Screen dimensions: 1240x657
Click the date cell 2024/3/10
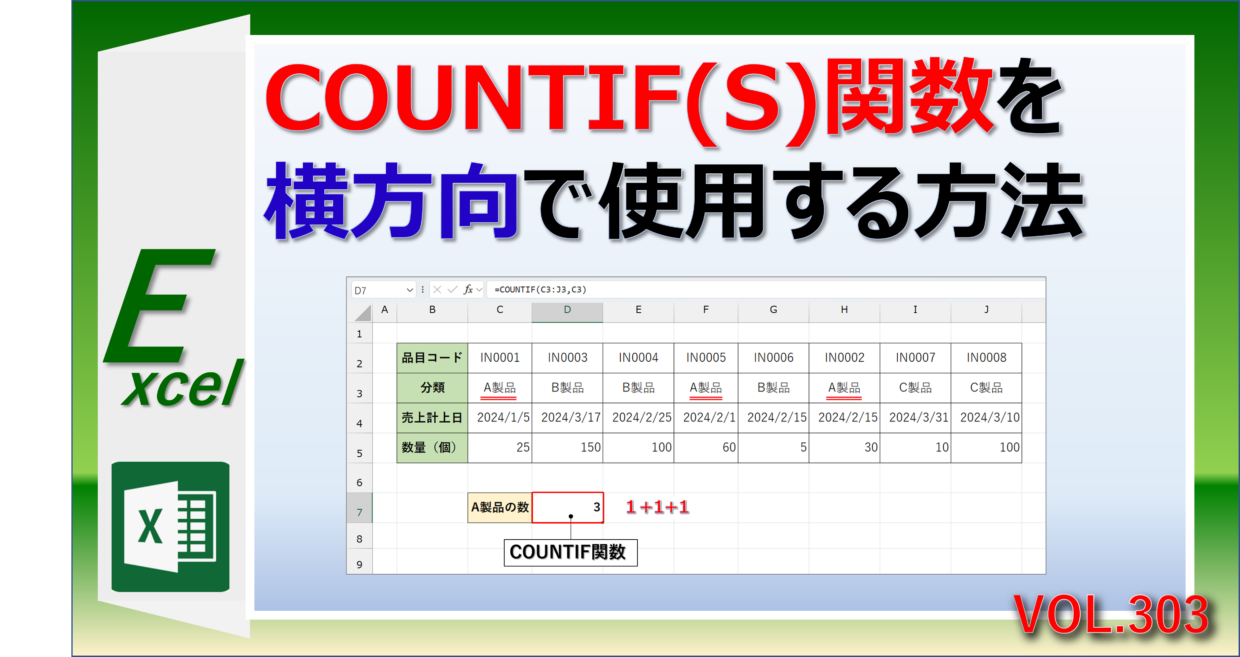tap(986, 418)
